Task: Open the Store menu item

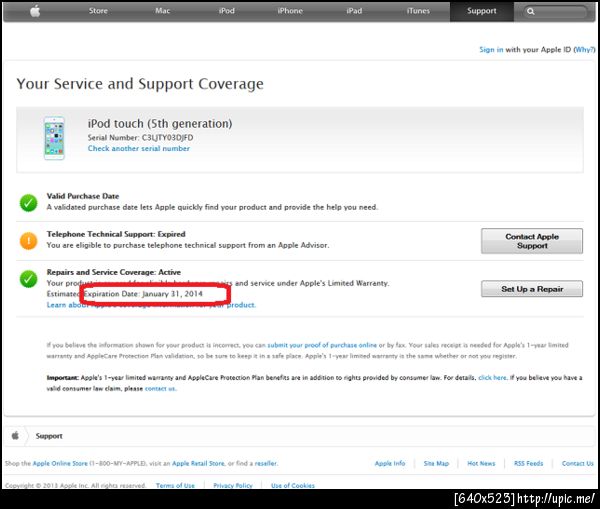Action: 98,11
